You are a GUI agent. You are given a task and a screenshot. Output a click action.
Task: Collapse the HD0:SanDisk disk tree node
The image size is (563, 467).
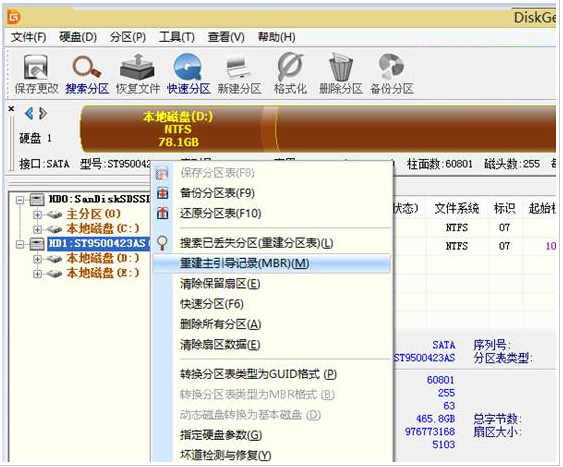pyautogui.click(x=20, y=200)
